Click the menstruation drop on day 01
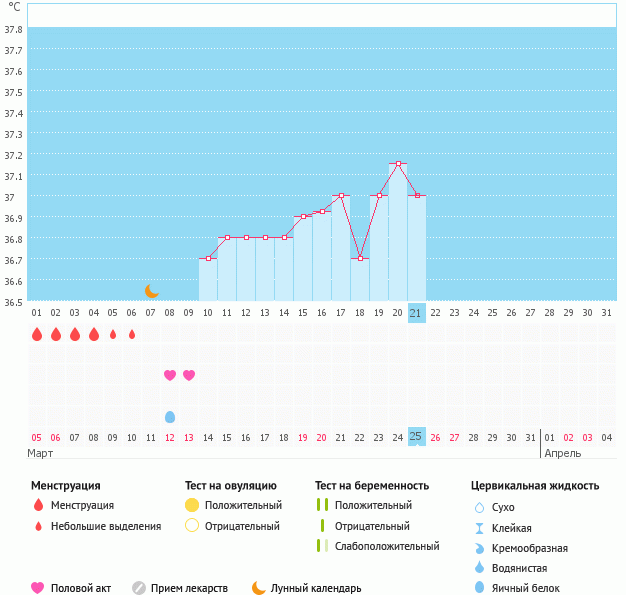 (x=37, y=334)
